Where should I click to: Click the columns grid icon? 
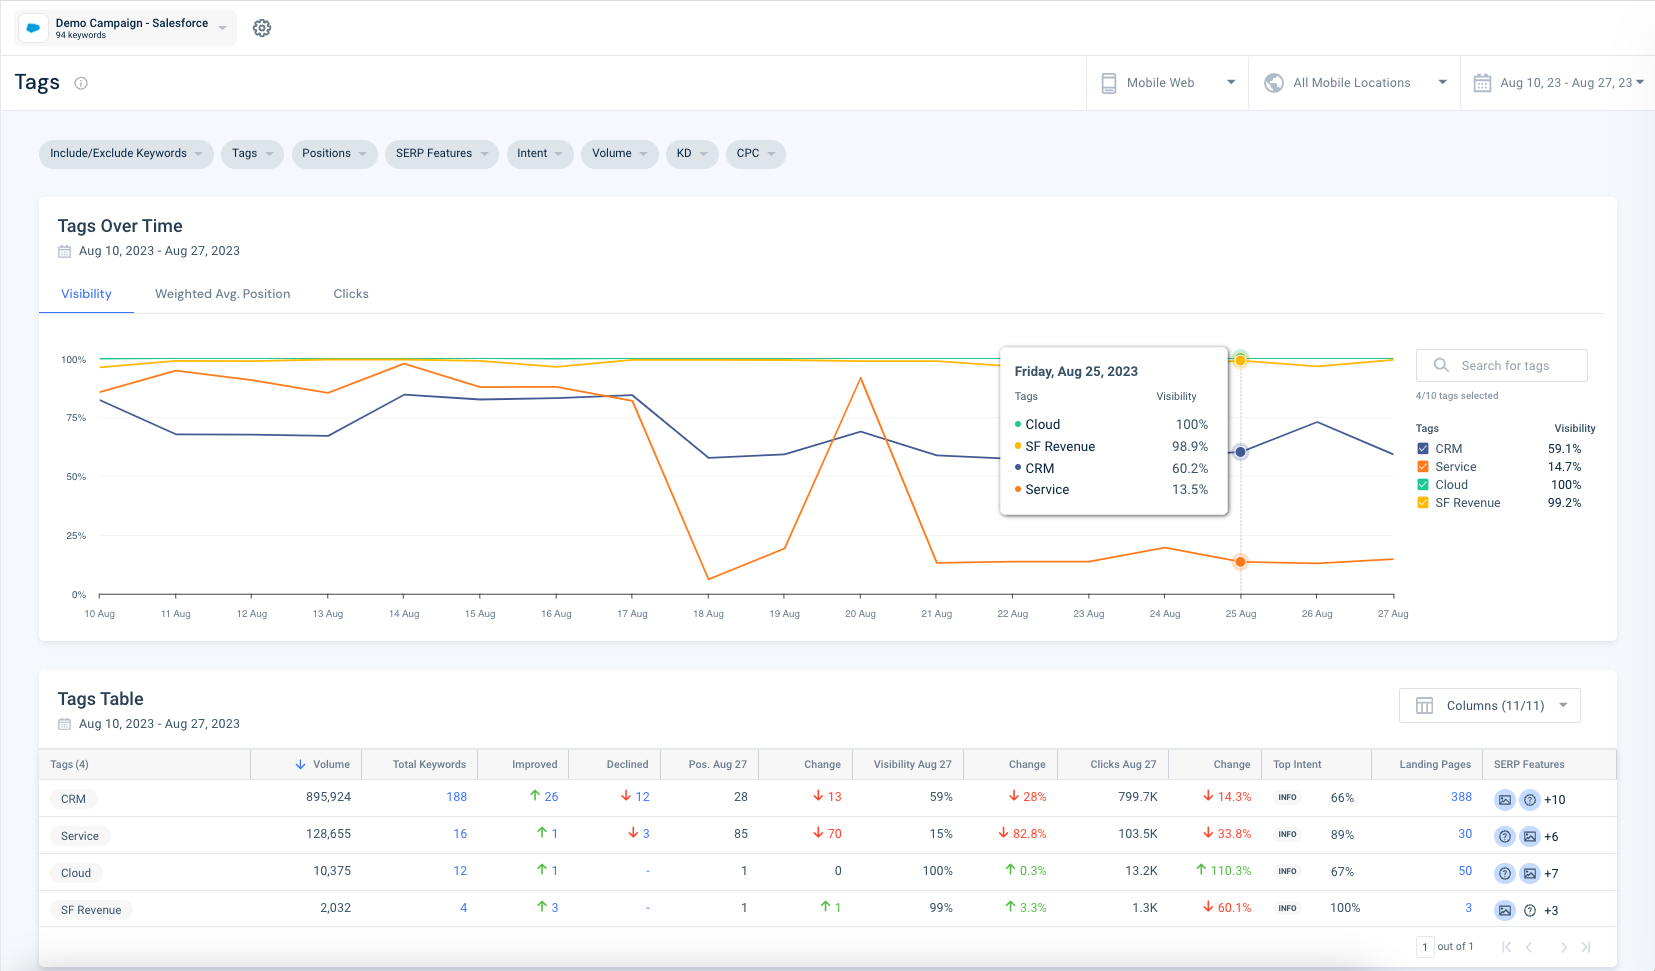[x=1424, y=706]
